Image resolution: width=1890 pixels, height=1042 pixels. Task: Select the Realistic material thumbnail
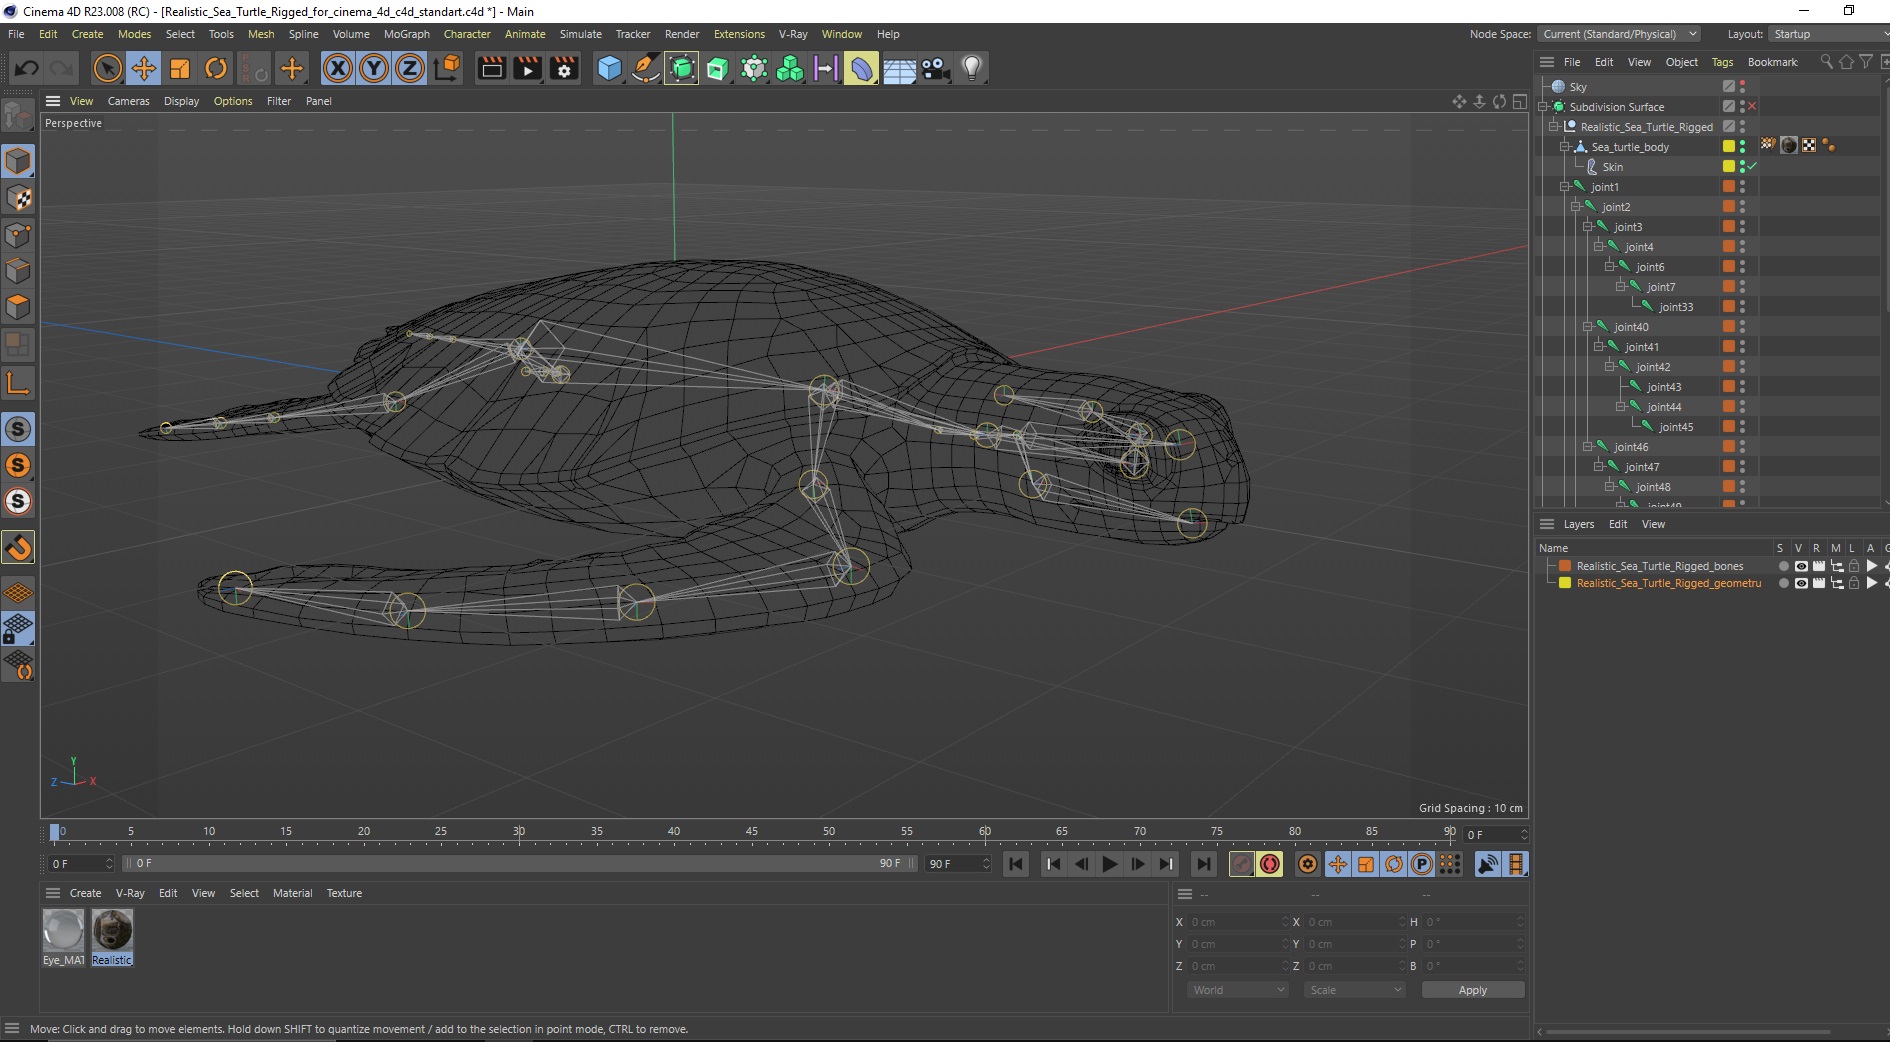[x=112, y=931]
